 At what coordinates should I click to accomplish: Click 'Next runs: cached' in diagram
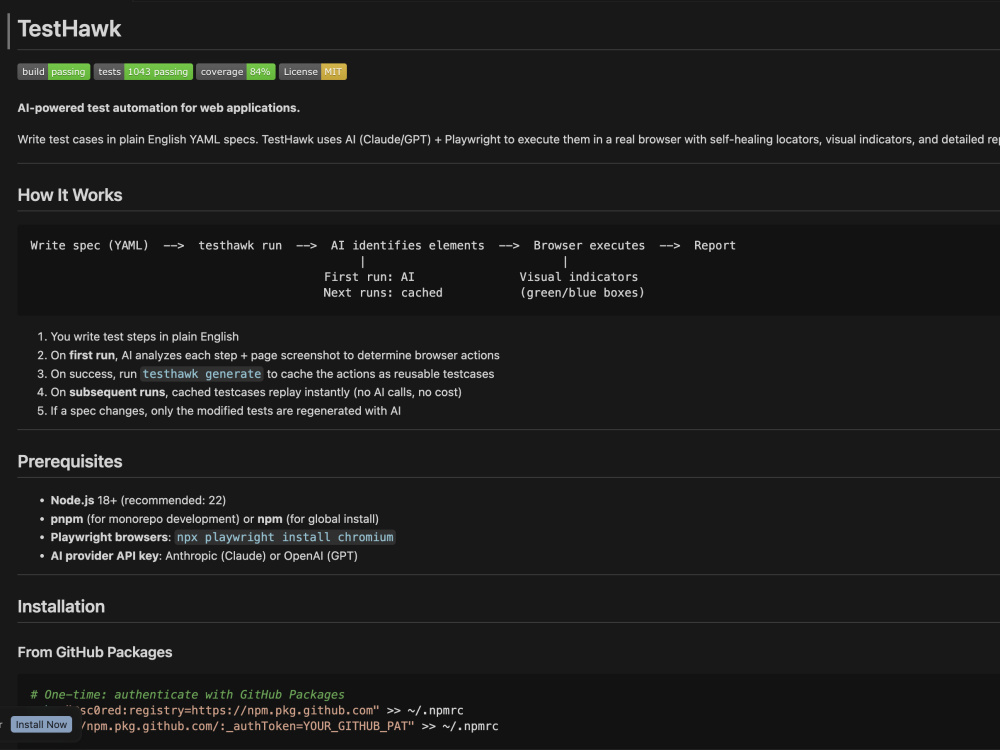383,293
